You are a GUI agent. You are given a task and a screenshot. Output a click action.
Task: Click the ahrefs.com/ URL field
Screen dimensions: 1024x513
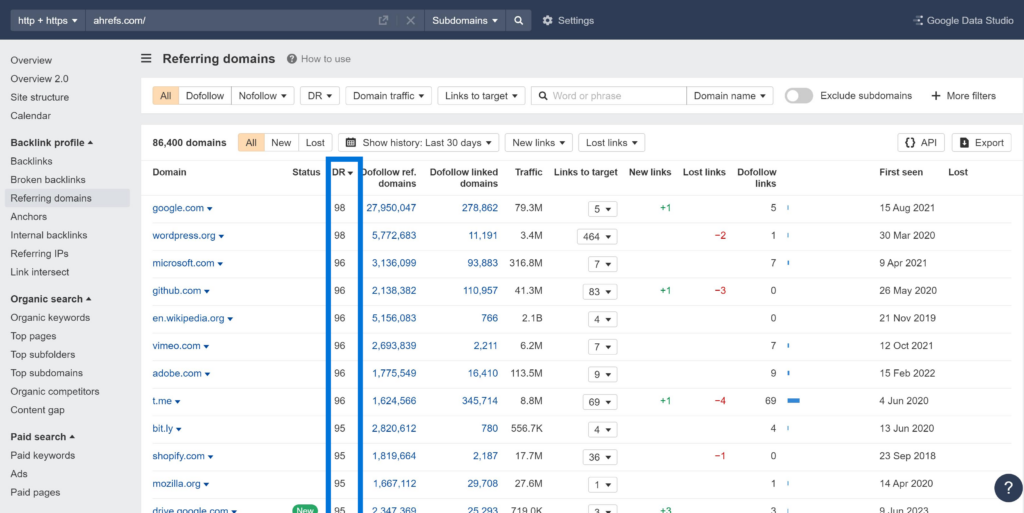(229, 20)
